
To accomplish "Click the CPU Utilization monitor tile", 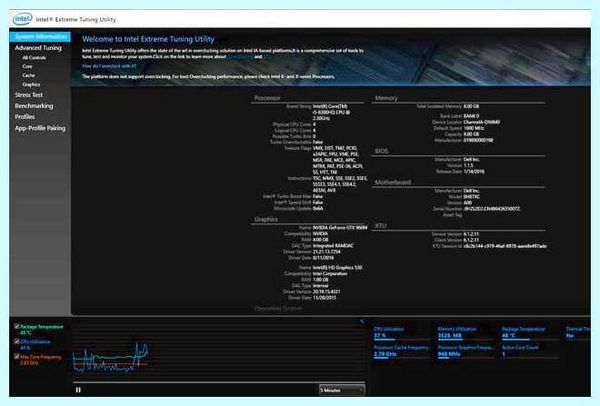I will [402, 332].
